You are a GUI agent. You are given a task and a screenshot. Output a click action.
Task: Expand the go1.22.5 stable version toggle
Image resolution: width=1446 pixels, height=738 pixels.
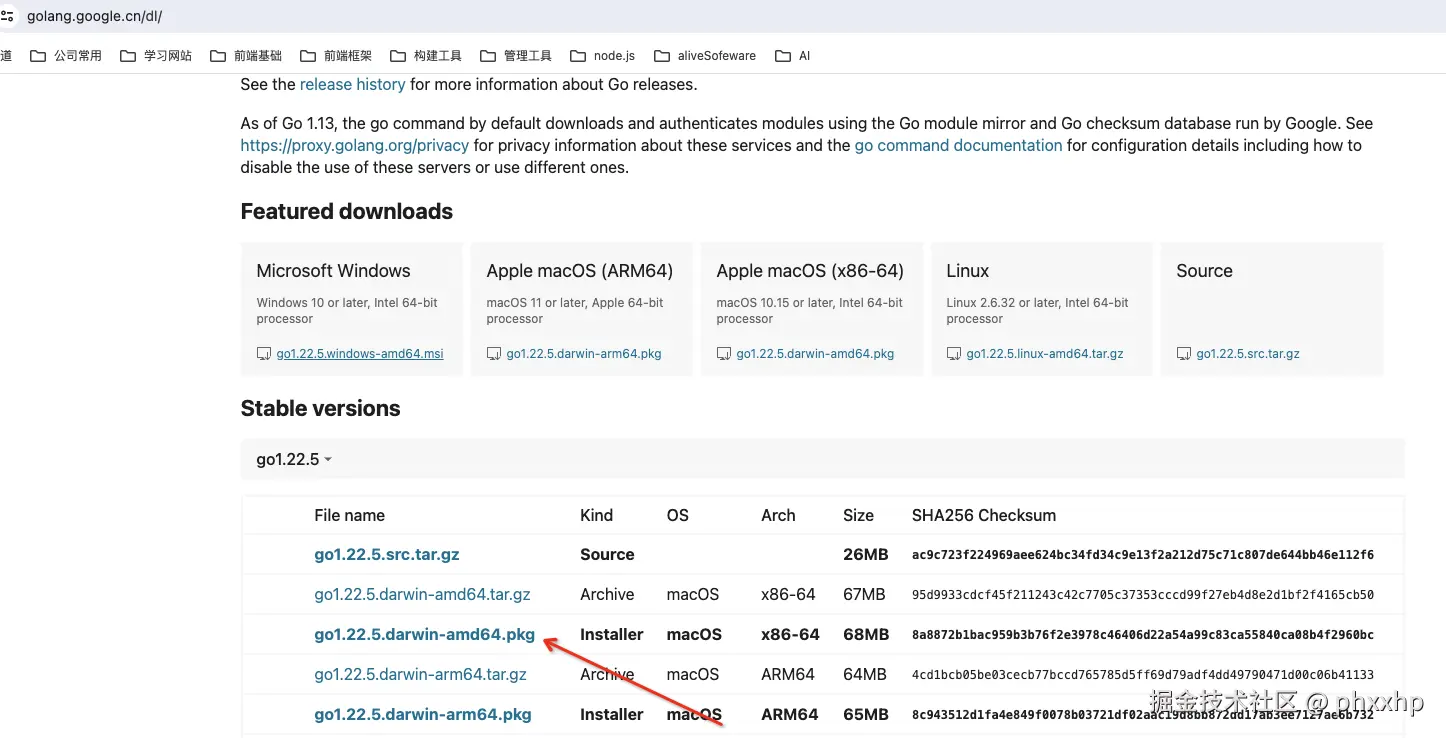[x=294, y=460]
